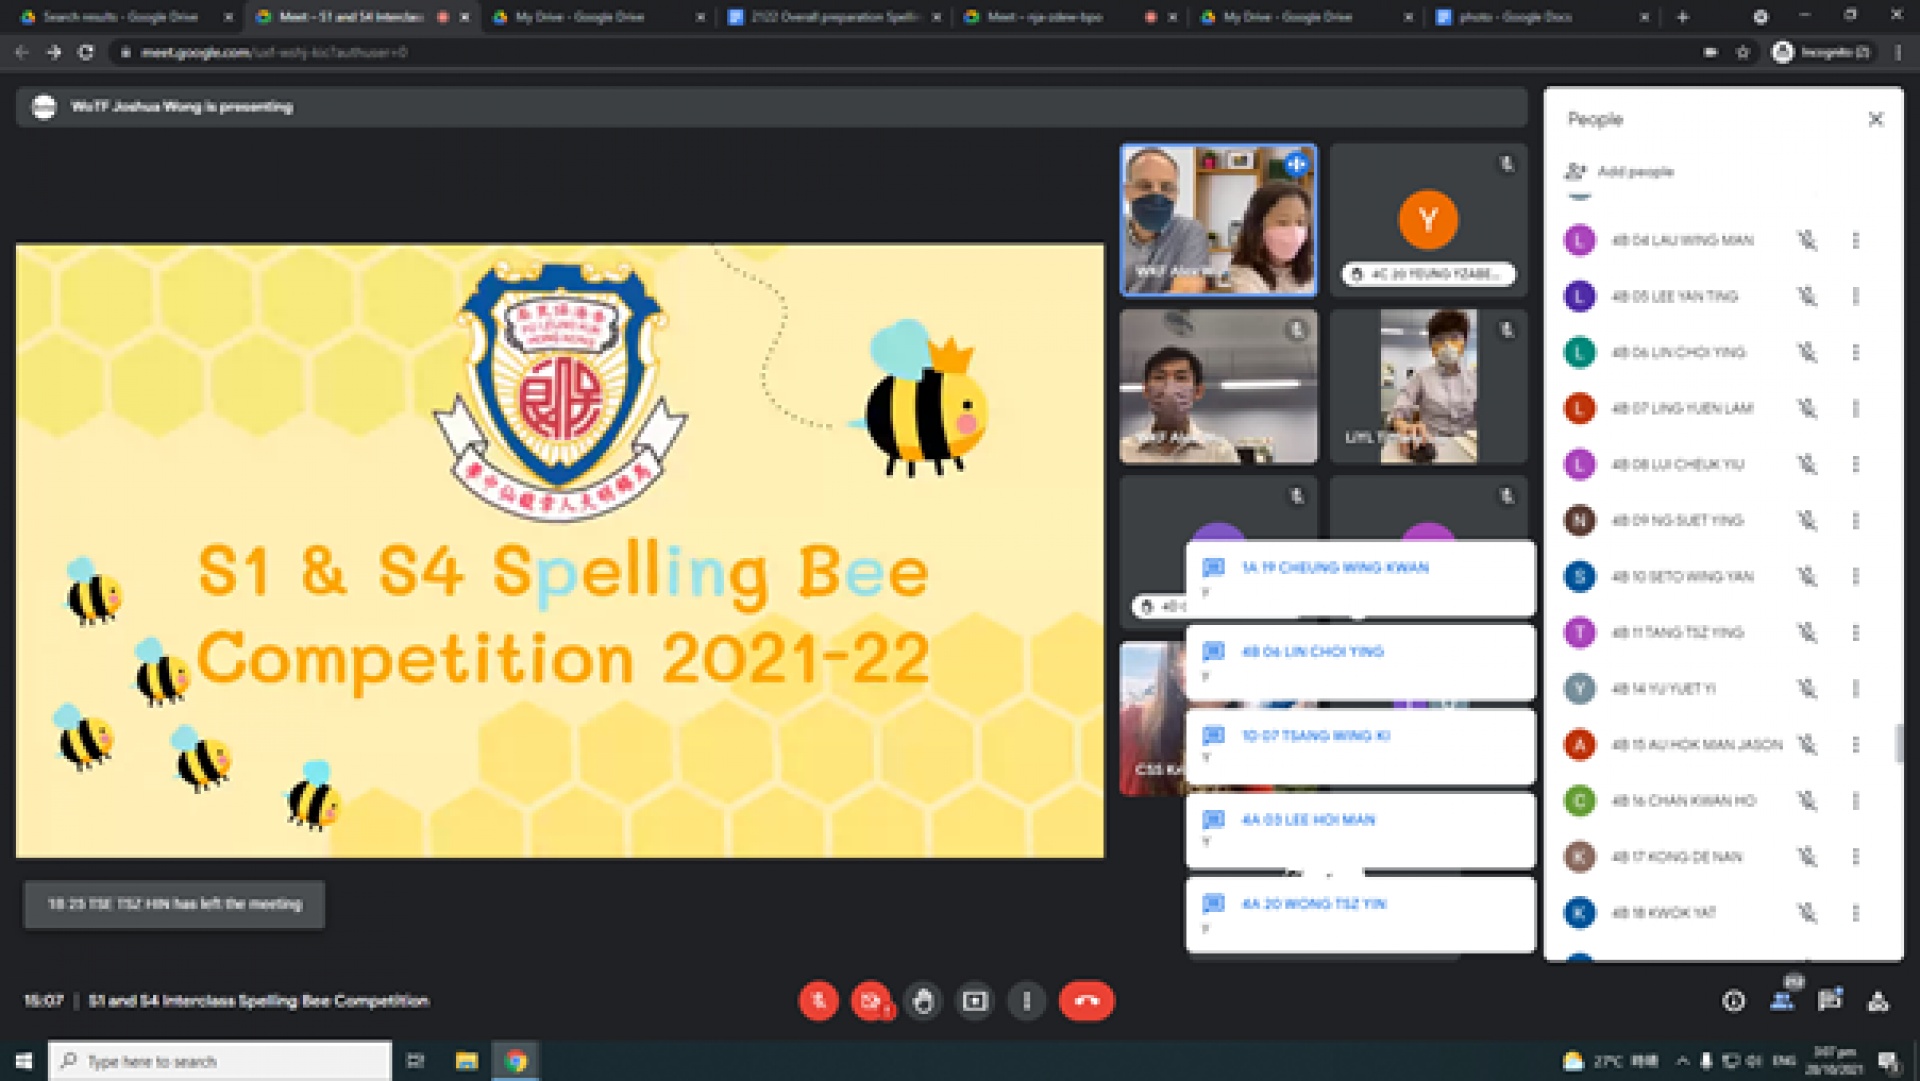Switch to 'Search results - Google Drive' tab

click(120, 17)
